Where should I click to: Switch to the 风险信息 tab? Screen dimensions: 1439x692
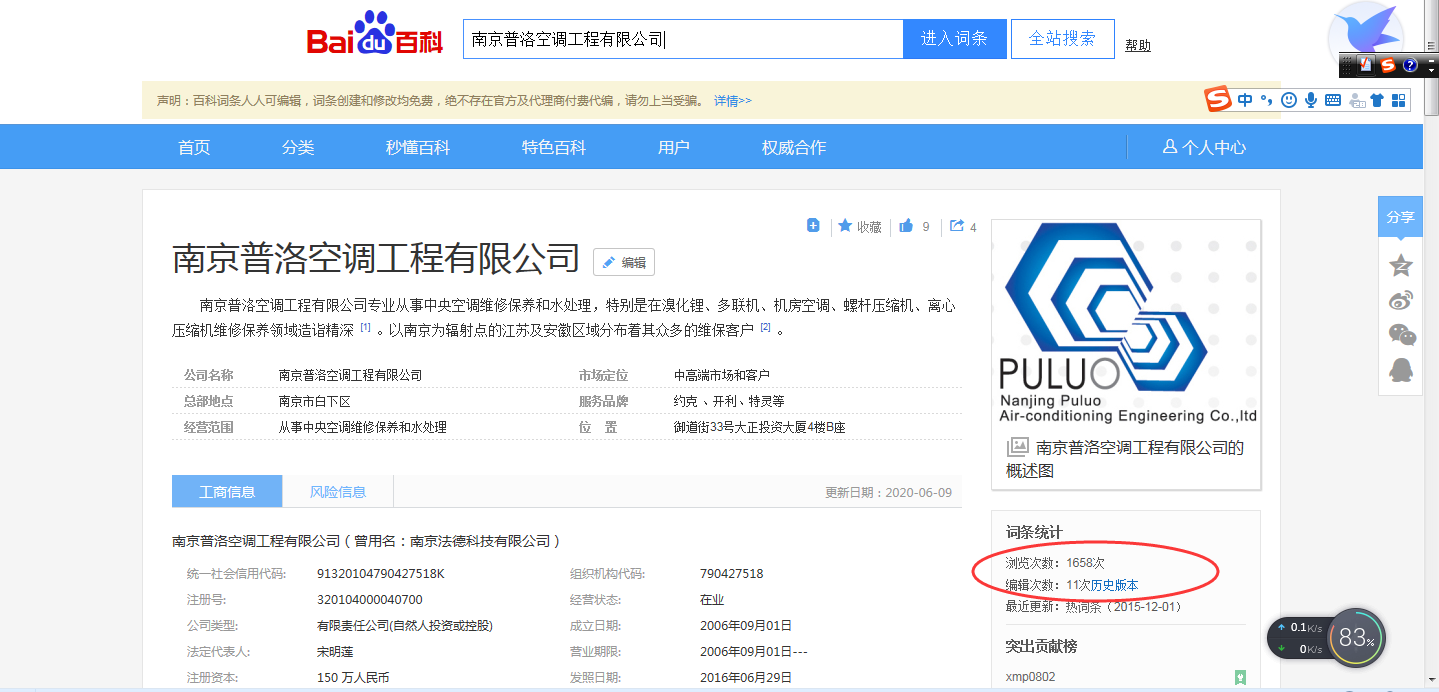tap(338, 491)
